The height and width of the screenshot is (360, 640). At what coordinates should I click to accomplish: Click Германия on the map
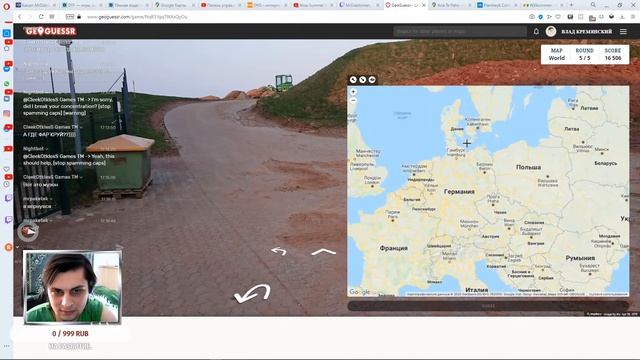pos(459,191)
